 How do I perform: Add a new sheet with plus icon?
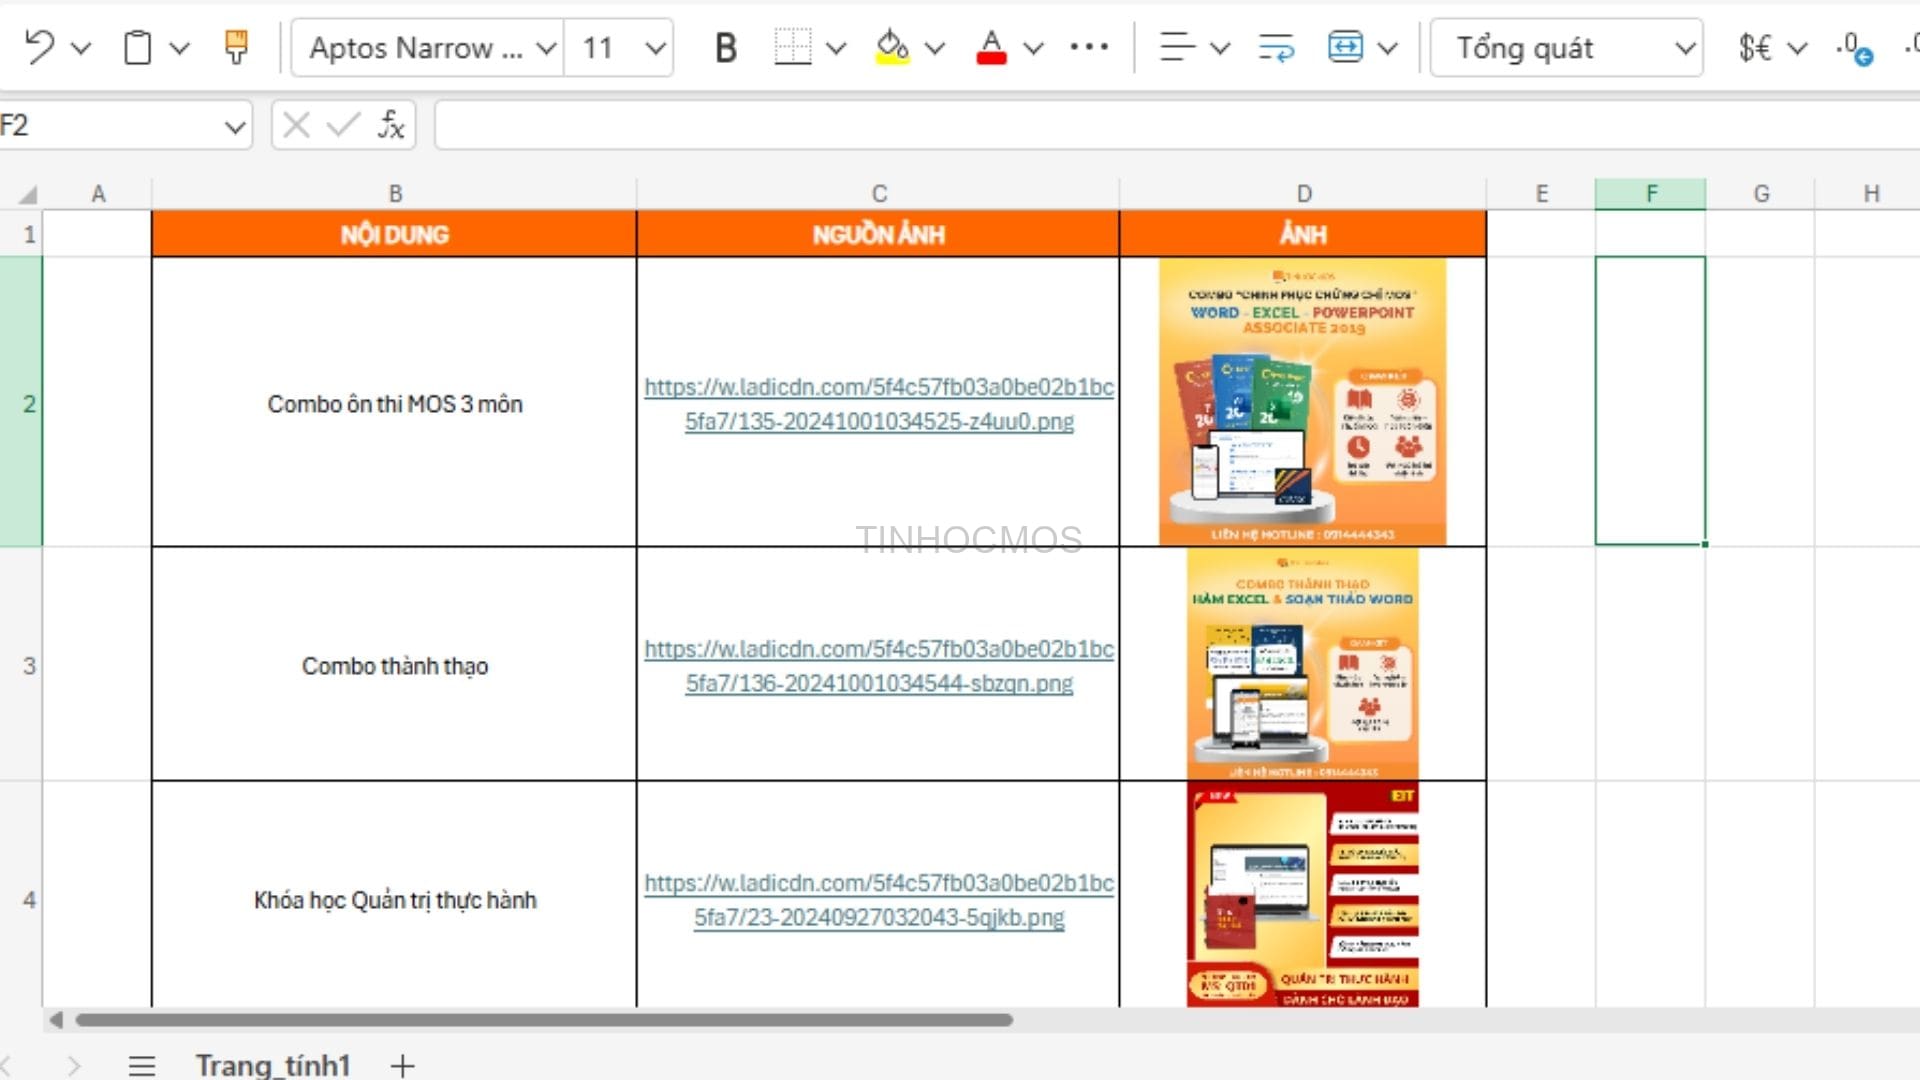point(402,1065)
